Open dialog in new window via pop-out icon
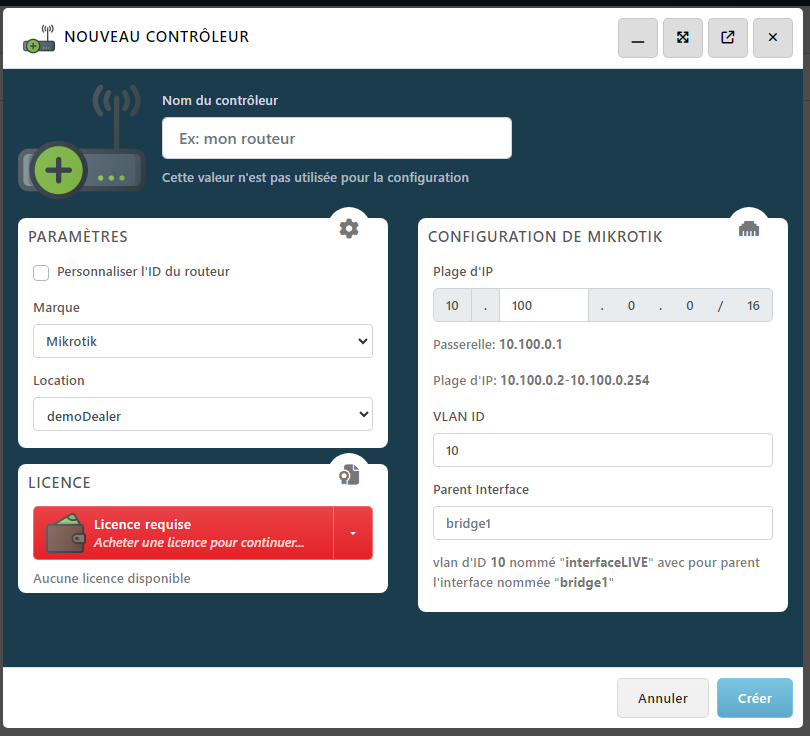Viewport: 810px width, 736px height. click(x=727, y=38)
